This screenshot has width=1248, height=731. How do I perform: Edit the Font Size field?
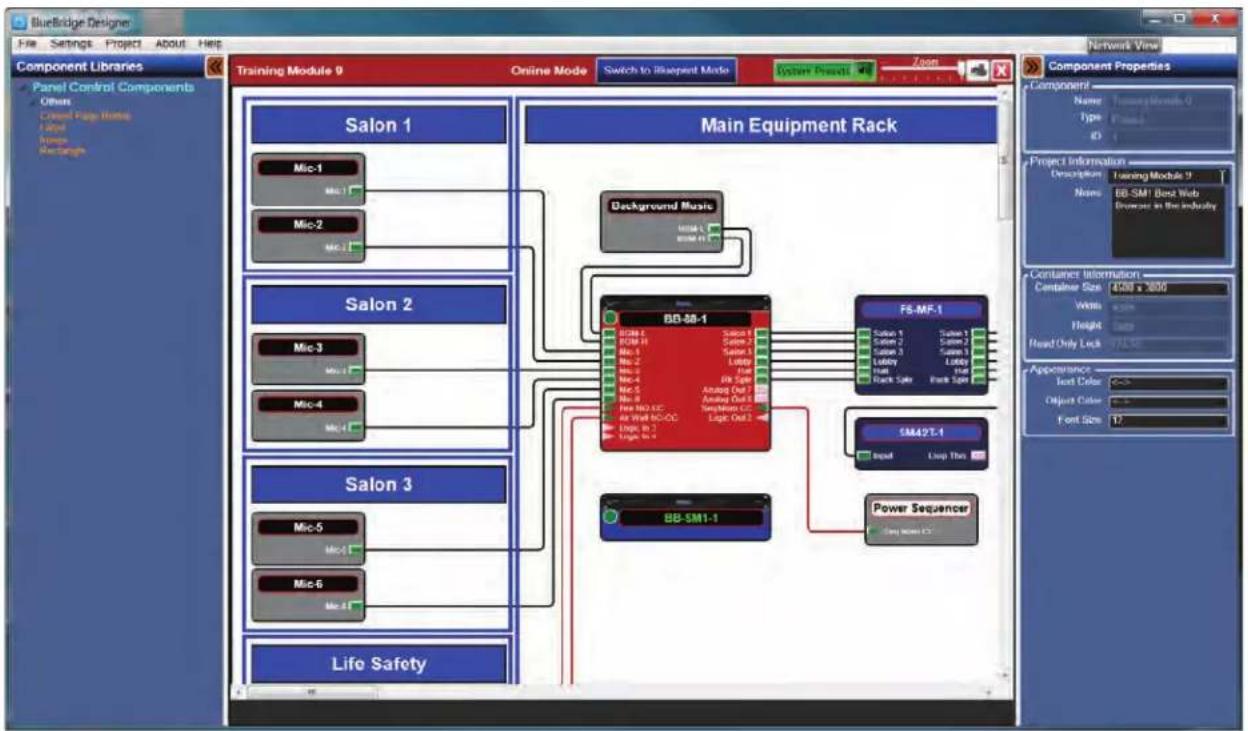click(x=1169, y=421)
